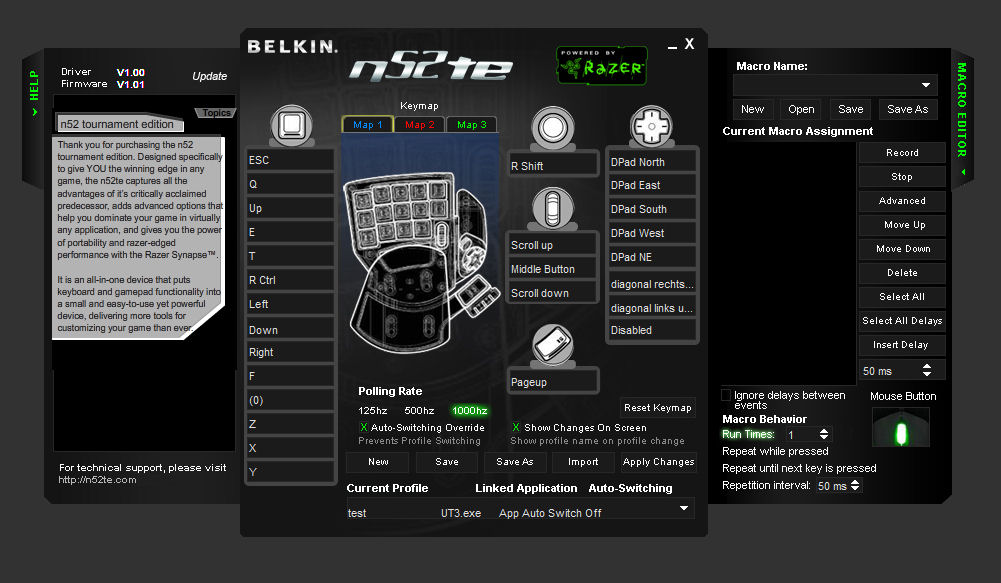Click Reset Keymap button
Screen dimensions: 1001x583
pyautogui.click(x=658, y=407)
